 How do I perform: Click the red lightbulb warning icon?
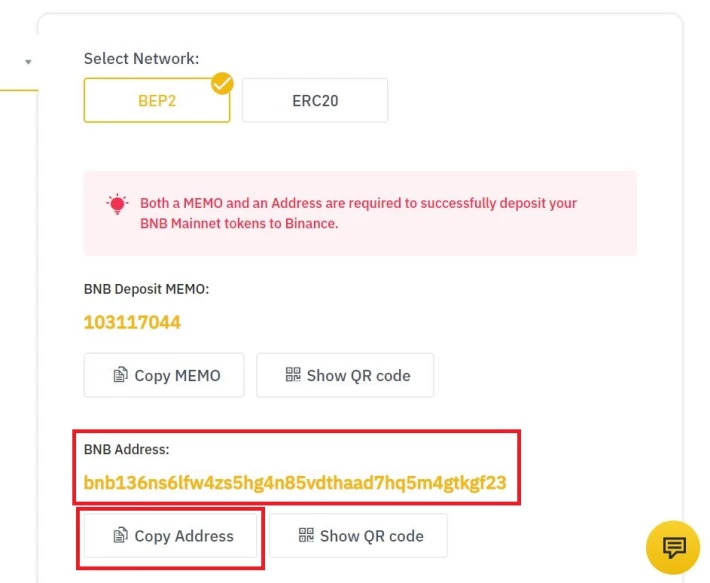click(117, 204)
